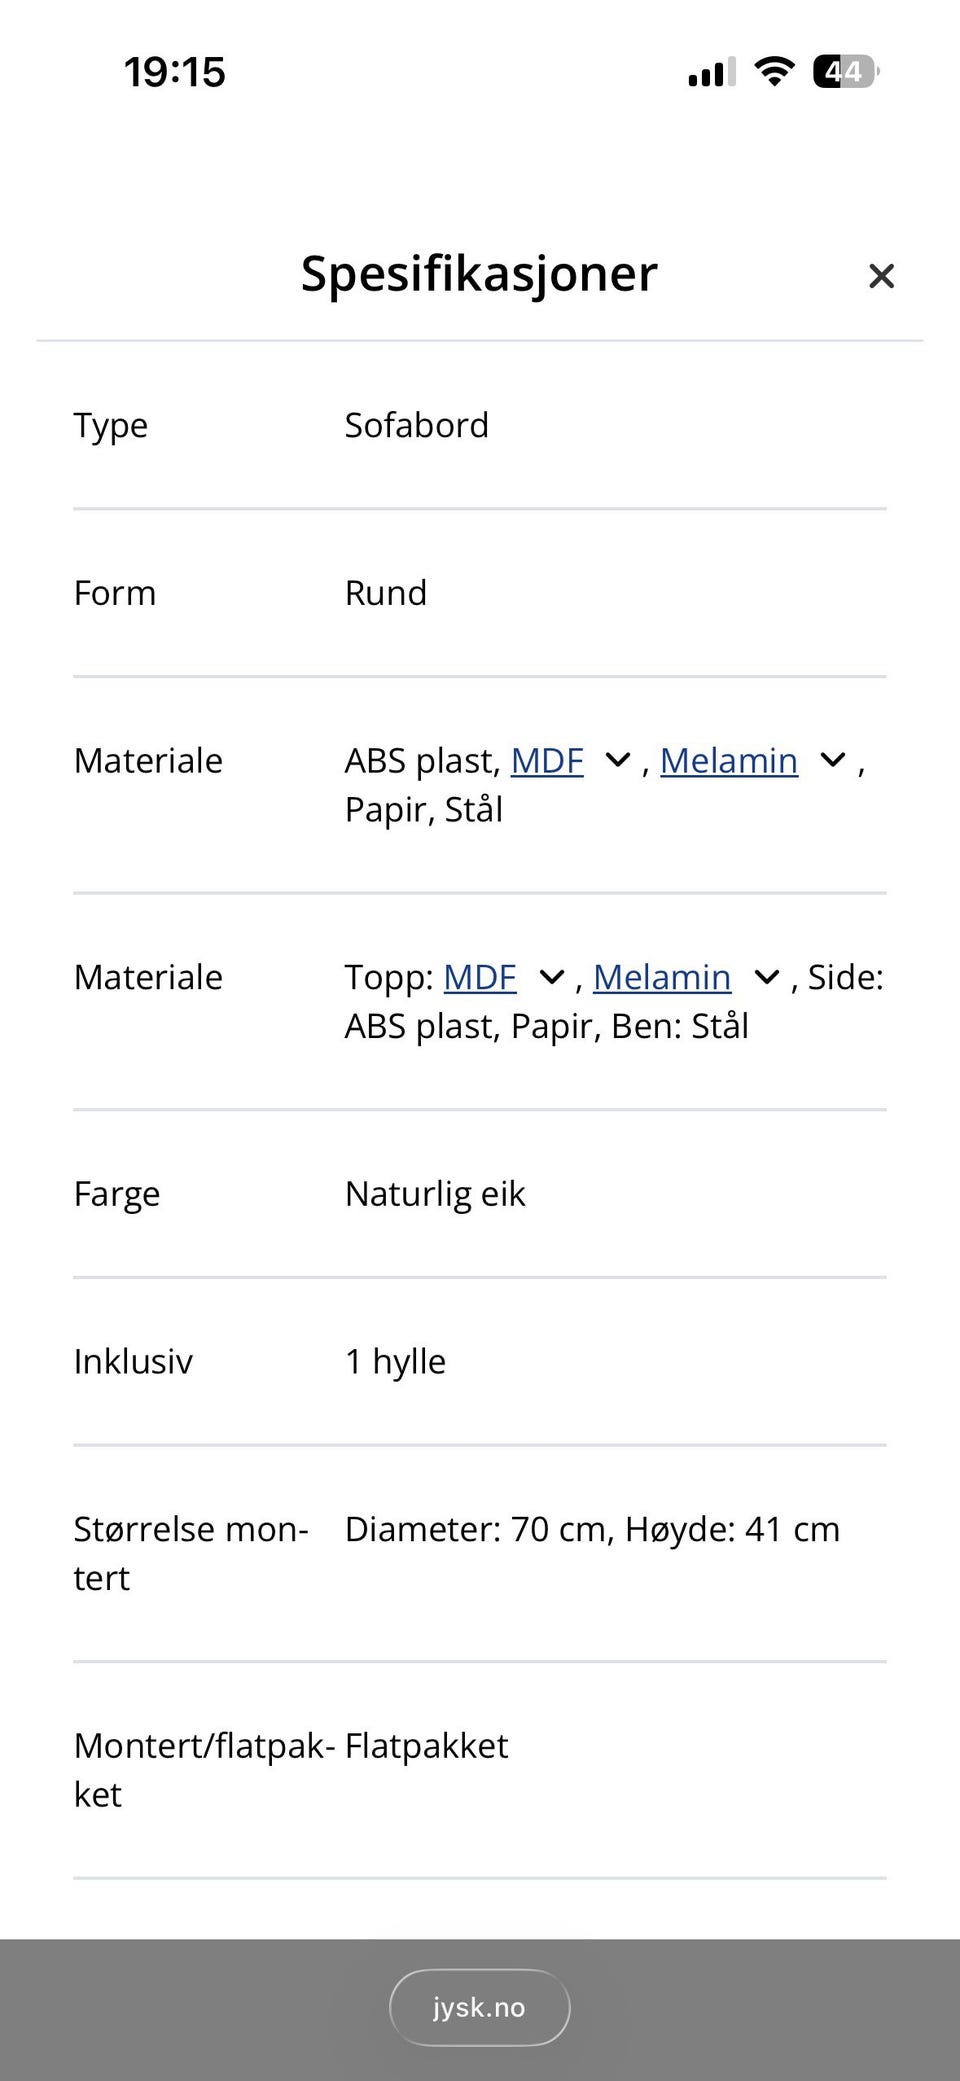The image size is (960, 2081).
Task: Tap the Wi-Fi status icon
Action: (774, 72)
